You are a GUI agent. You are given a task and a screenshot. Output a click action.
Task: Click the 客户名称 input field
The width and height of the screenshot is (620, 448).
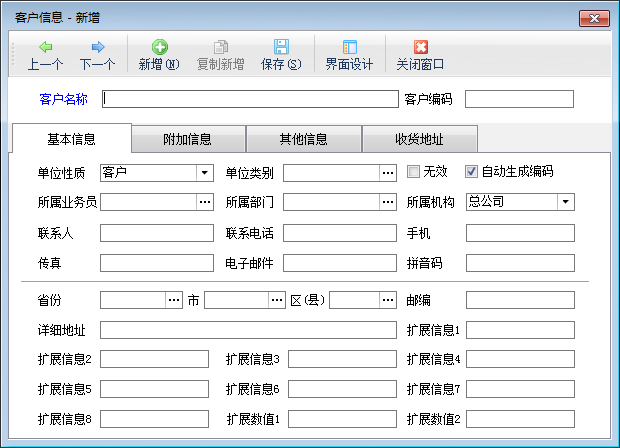click(x=249, y=99)
